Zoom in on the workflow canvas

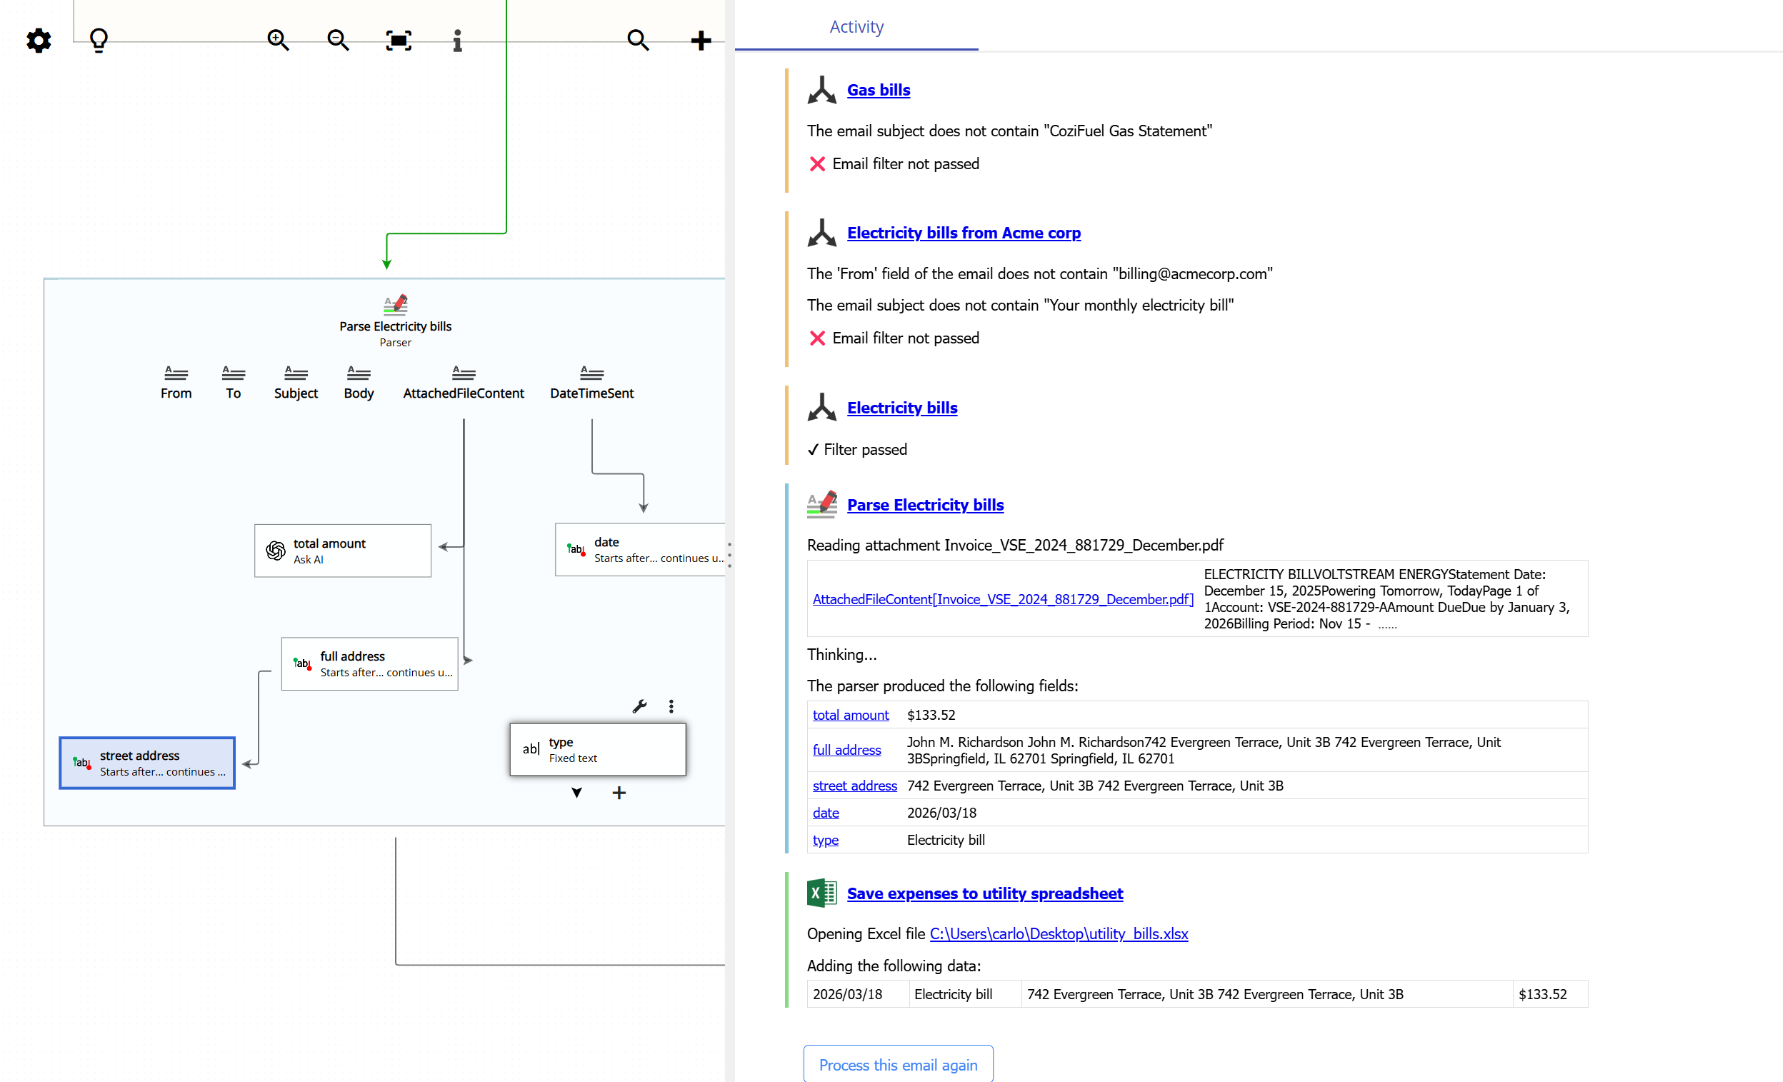(278, 41)
